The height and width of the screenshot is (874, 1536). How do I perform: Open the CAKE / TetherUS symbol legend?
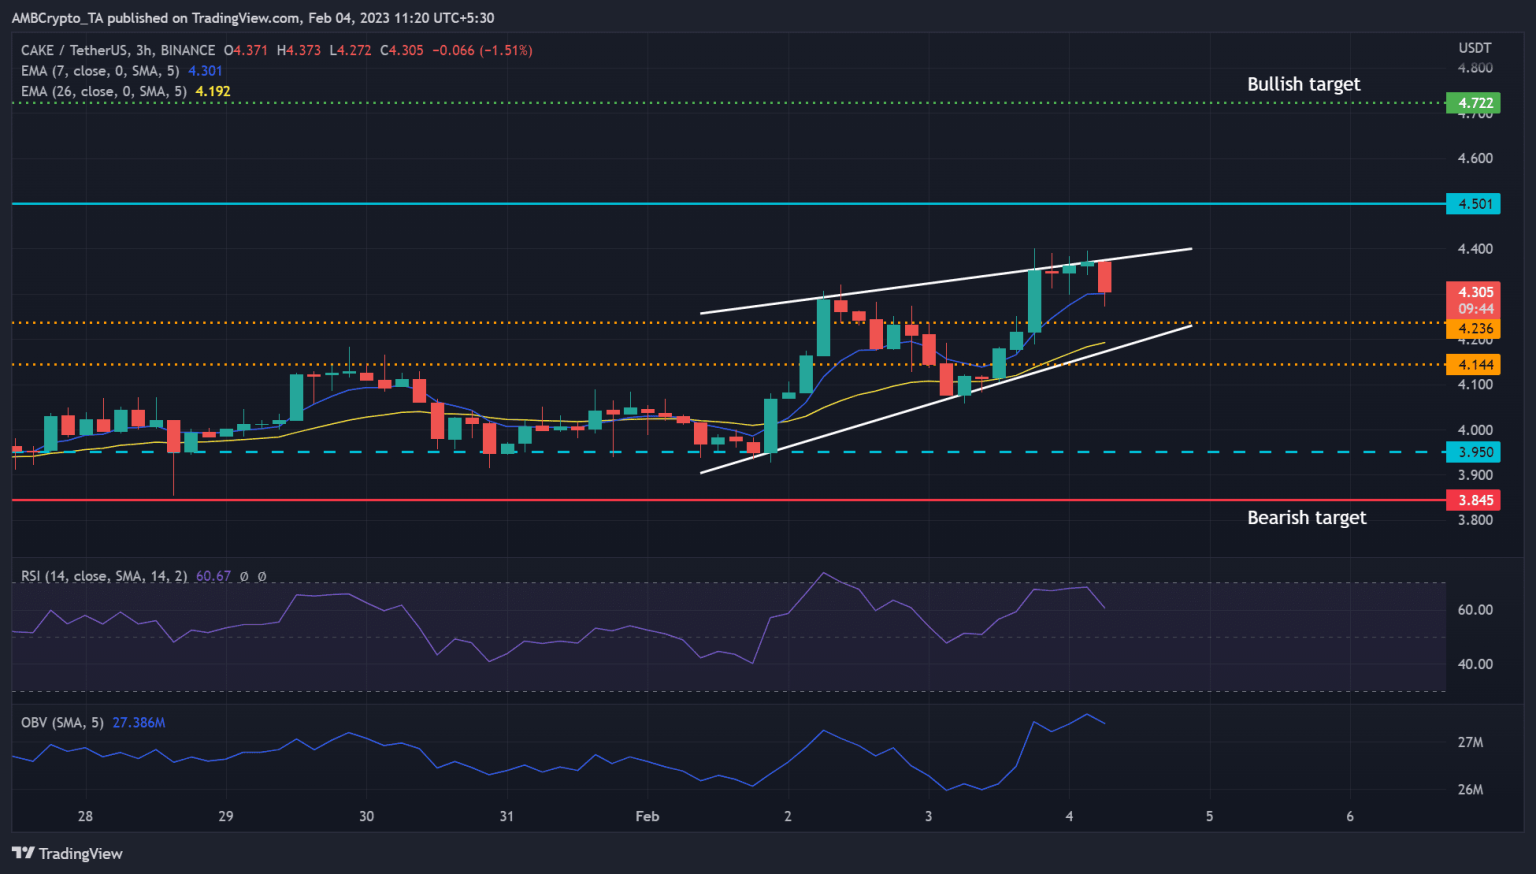click(x=118, y=50)
